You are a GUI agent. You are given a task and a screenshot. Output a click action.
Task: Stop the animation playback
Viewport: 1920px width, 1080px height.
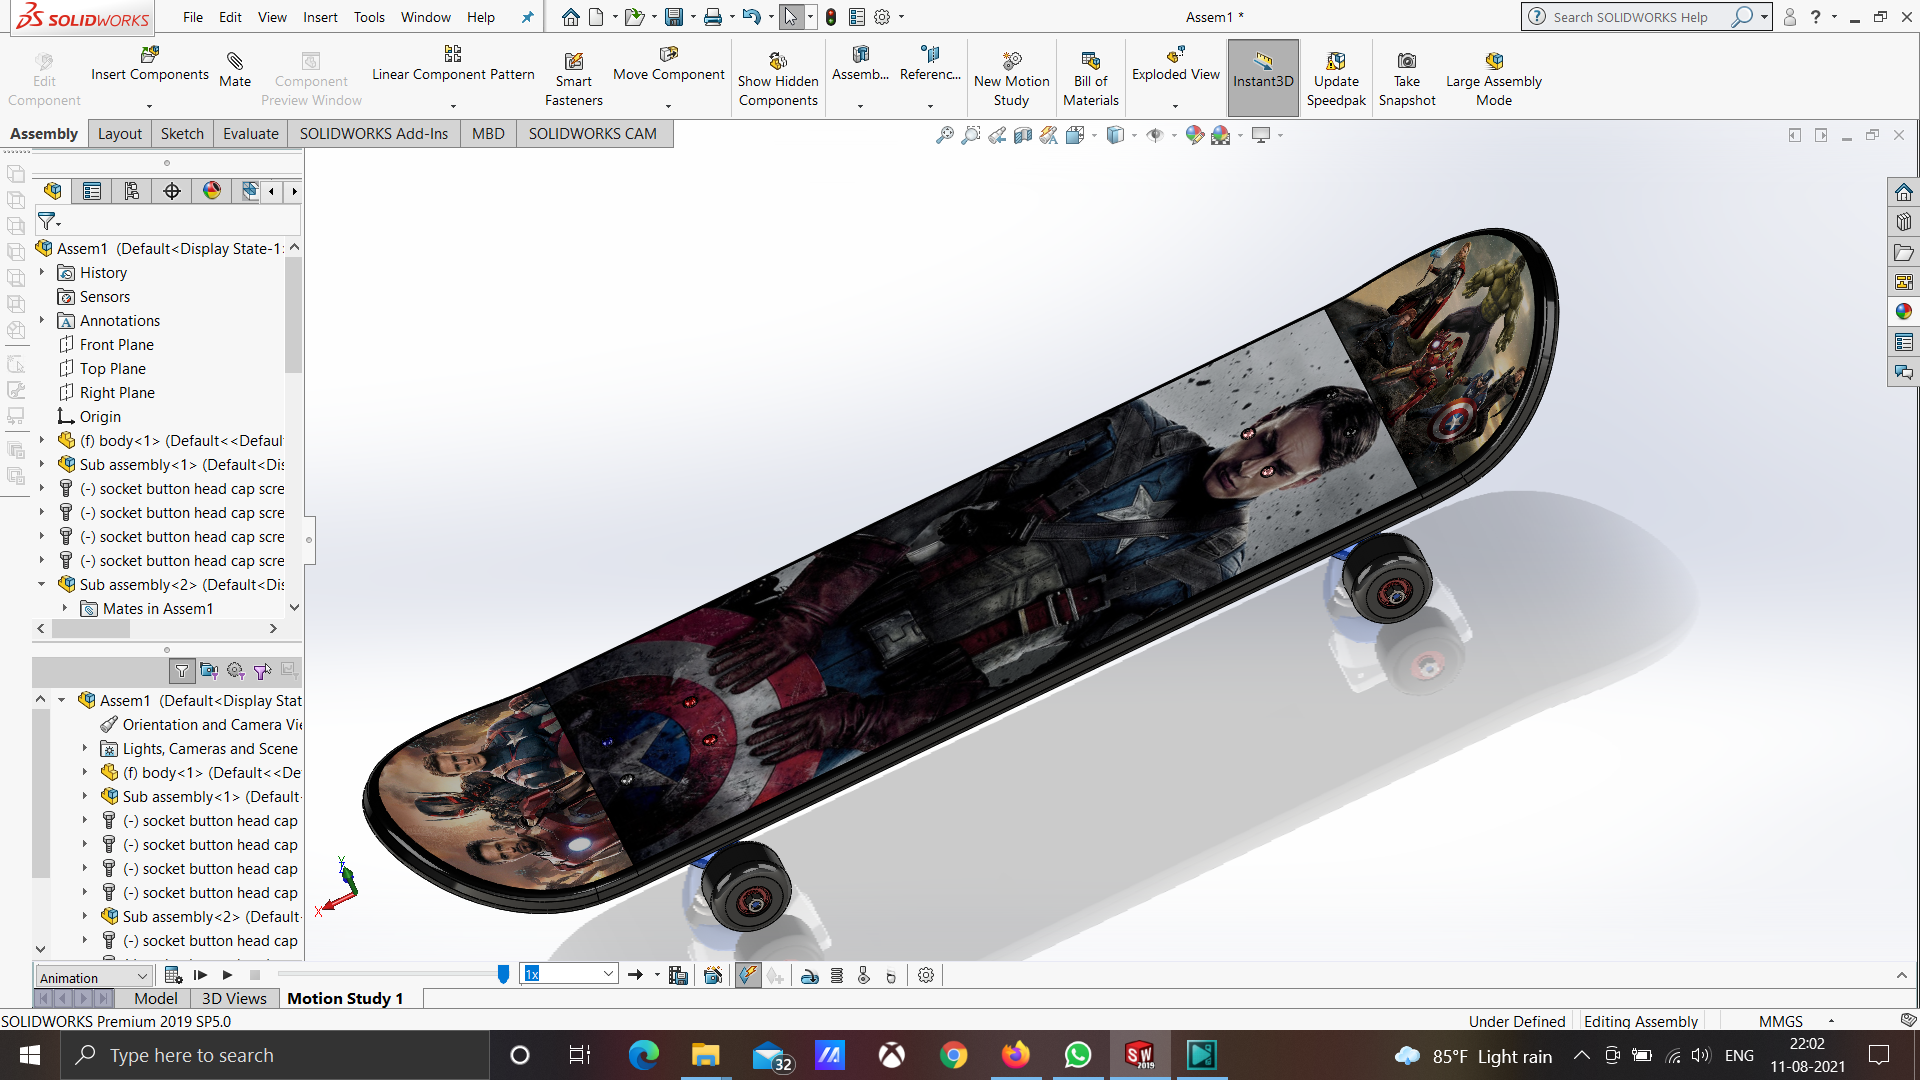255,975
